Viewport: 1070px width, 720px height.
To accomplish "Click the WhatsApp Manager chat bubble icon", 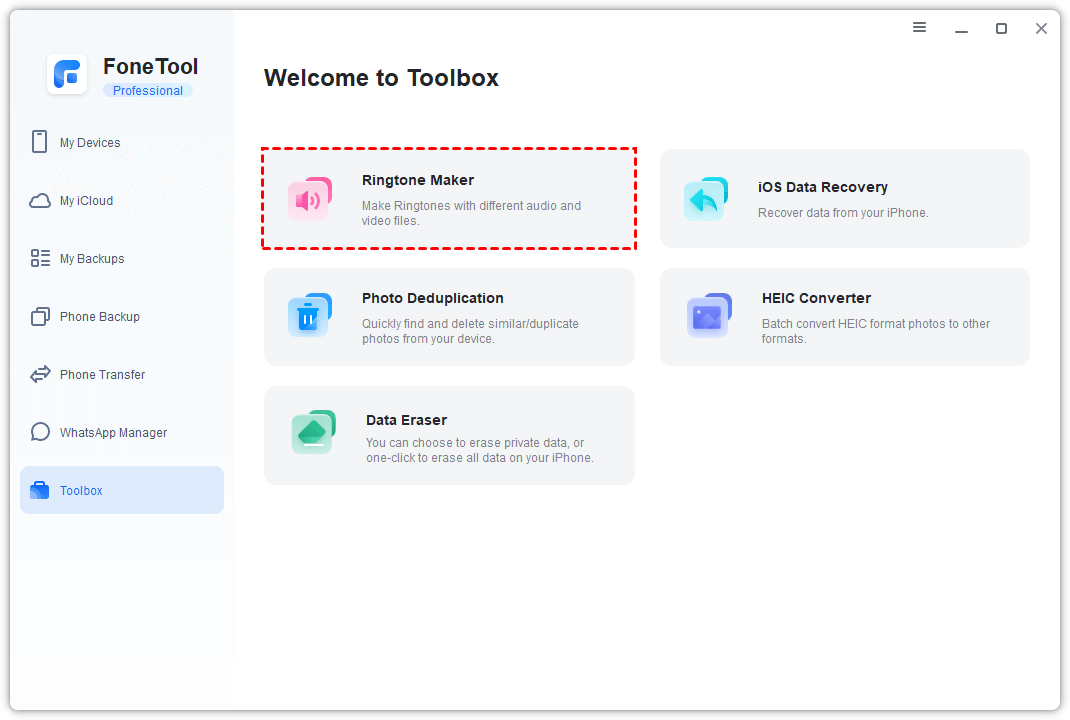I will point(40,432).
